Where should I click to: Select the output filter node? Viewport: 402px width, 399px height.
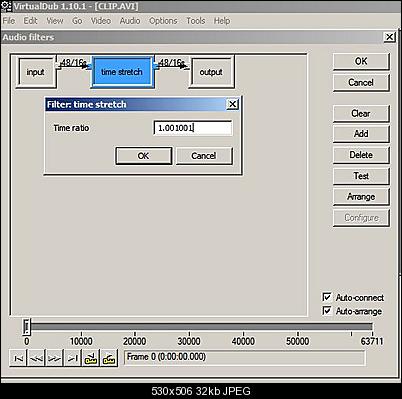pyautogui.click(x=211, y=72)
